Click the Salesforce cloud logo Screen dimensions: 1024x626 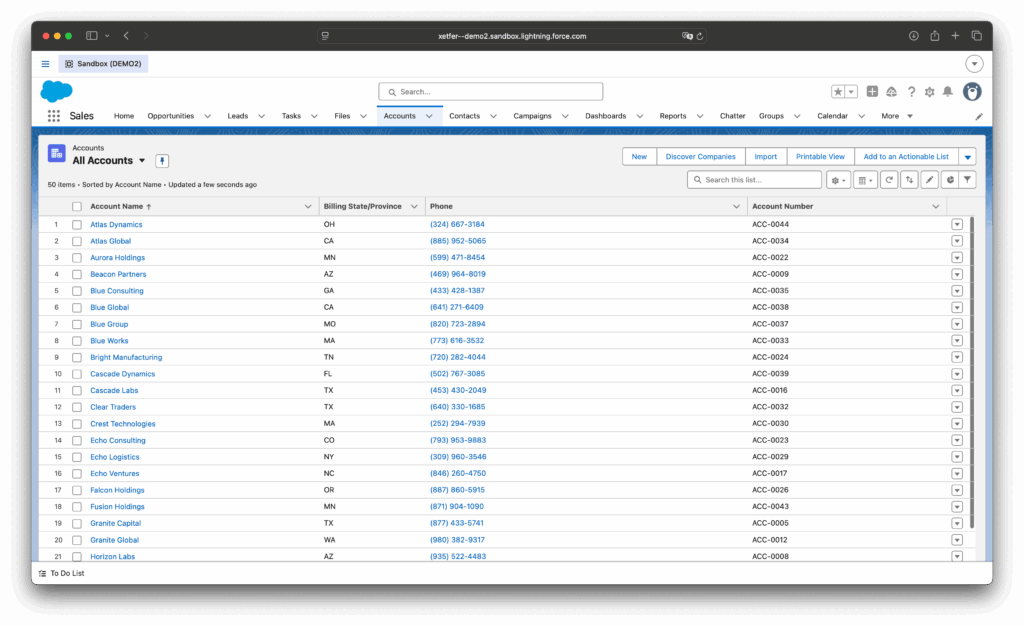(x=56, y=91)
